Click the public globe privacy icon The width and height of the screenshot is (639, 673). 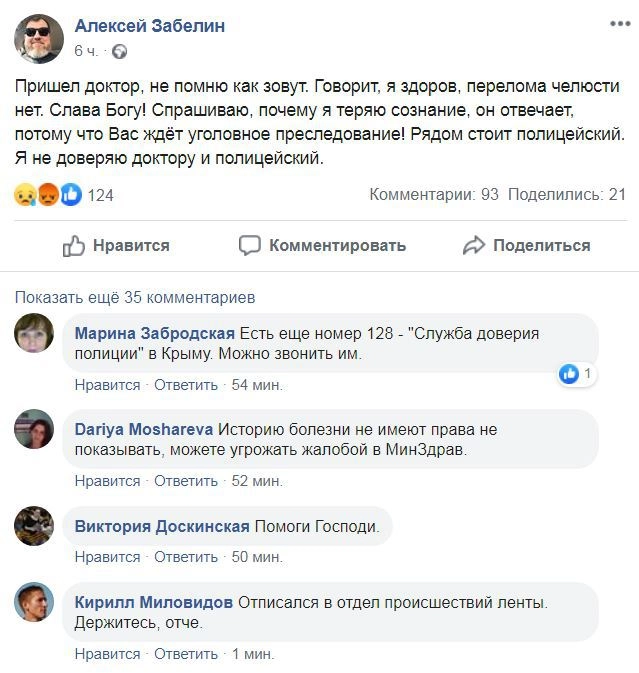click(x=120, y=50)
